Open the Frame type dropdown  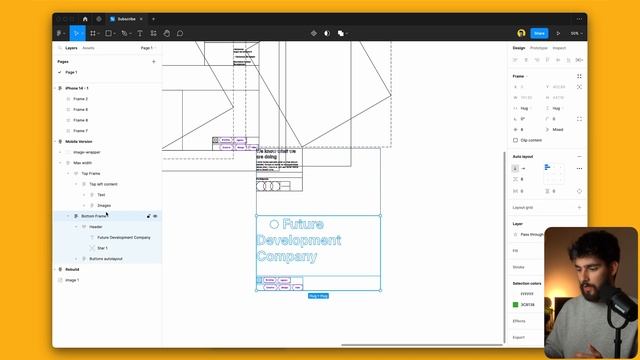[x=520, y=76]
